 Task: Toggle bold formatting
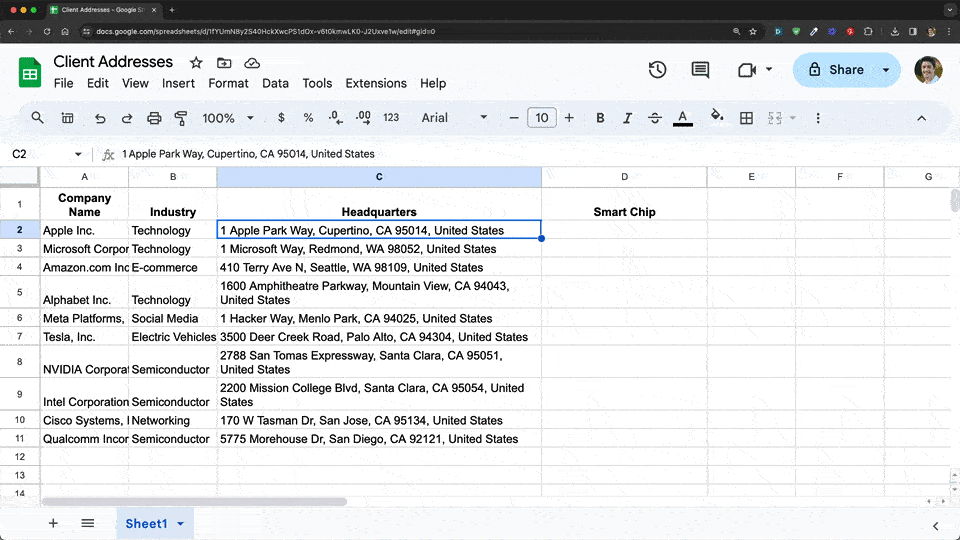pyautogui.click(x=600, y=118)
